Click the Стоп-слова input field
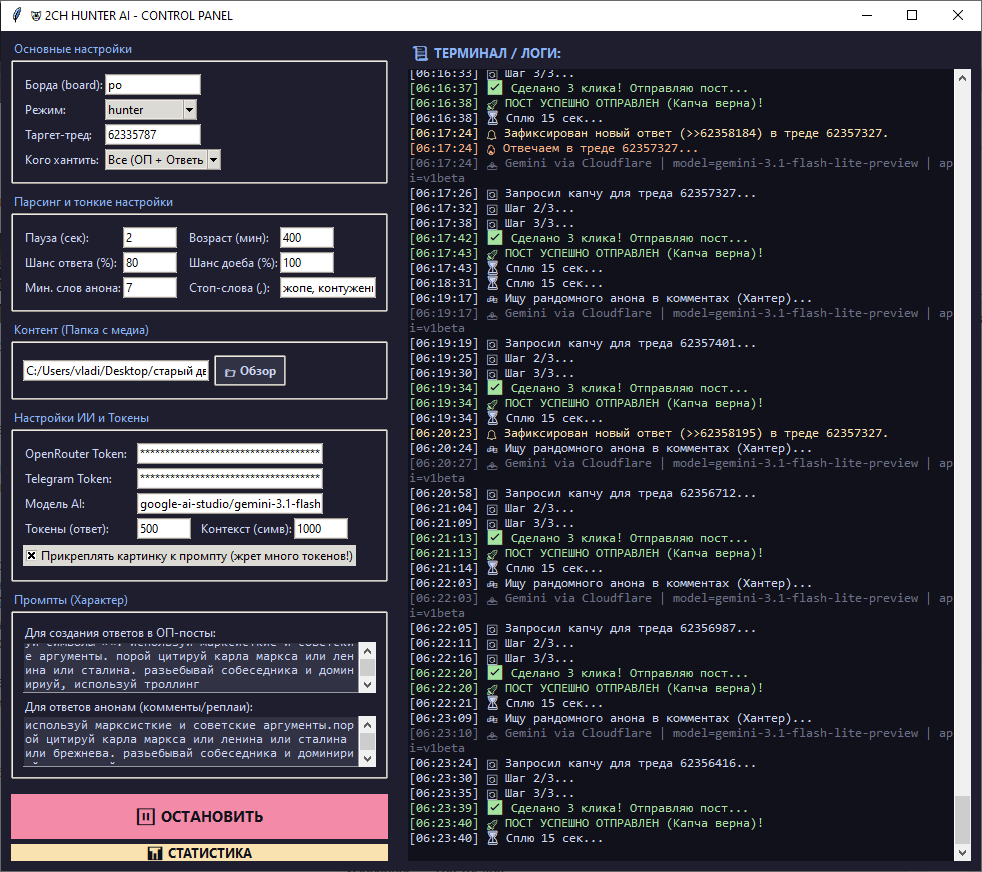Image resolution: width=982 pixels, height=872 pixels. click(x=327, y=288)
